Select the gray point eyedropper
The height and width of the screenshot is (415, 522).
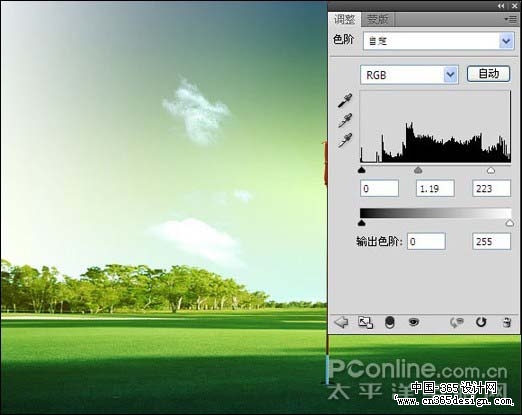coord(345,120)
